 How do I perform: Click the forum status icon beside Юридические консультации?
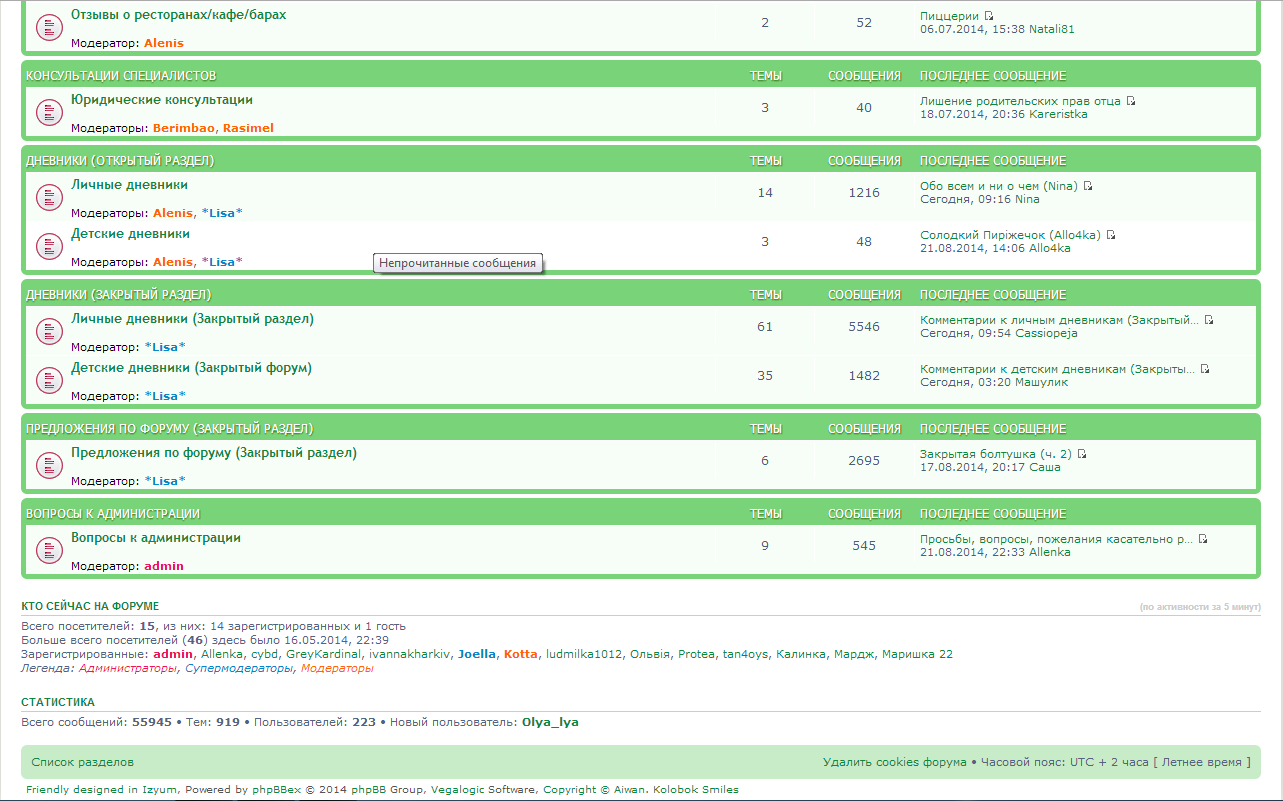[x=50, y=113]
